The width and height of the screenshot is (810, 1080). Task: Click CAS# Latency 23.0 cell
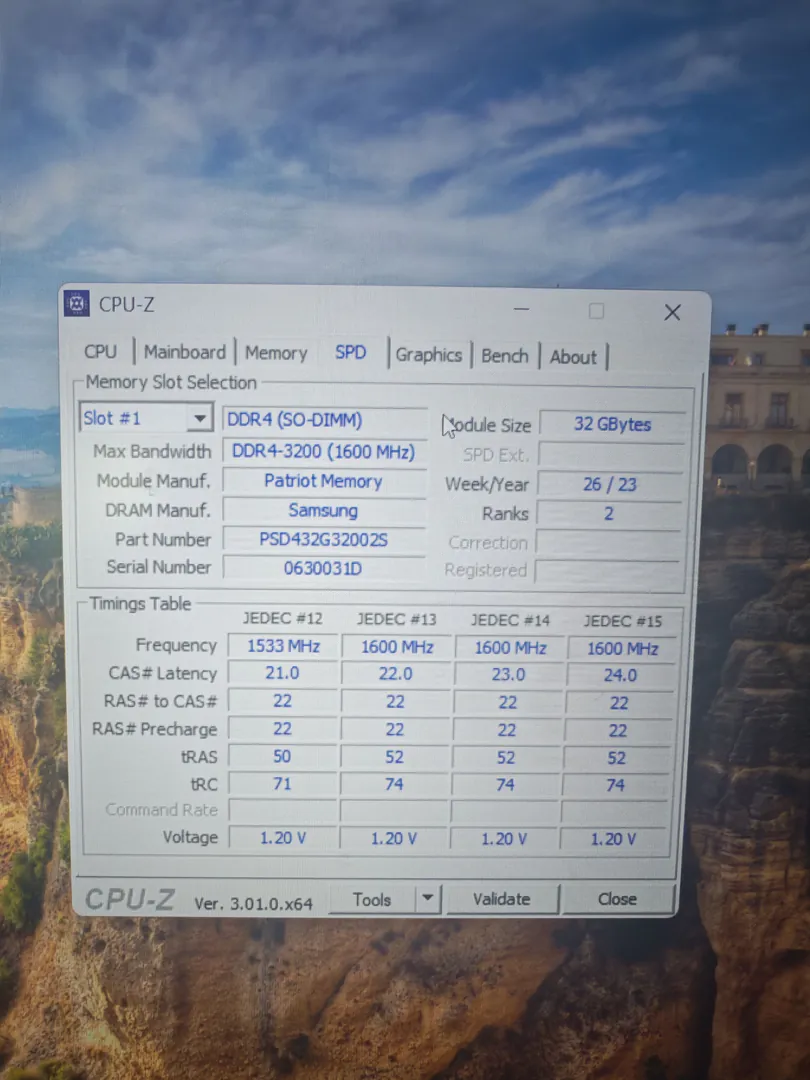(x=508, y=675)
